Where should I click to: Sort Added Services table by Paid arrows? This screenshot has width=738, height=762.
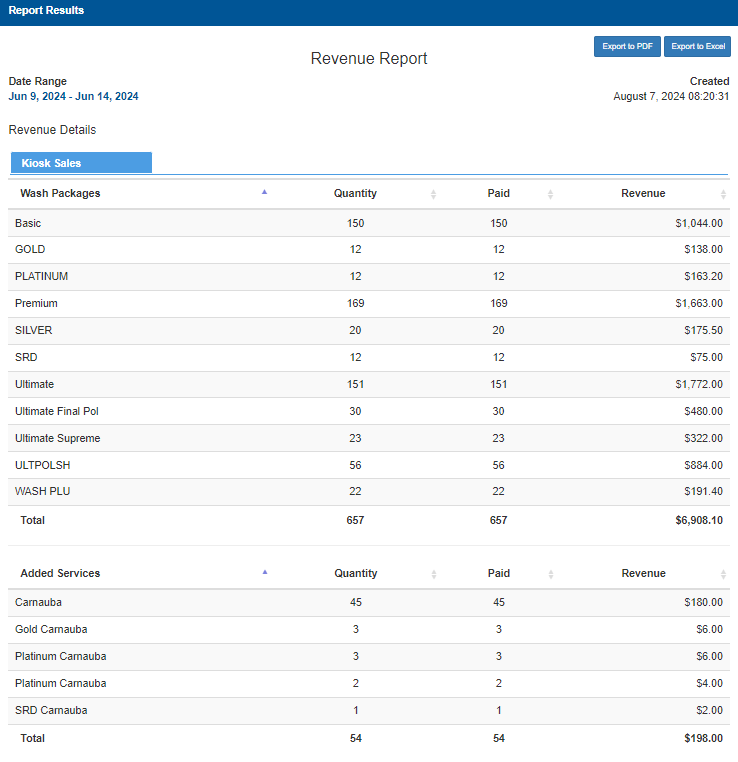(550, 574)
